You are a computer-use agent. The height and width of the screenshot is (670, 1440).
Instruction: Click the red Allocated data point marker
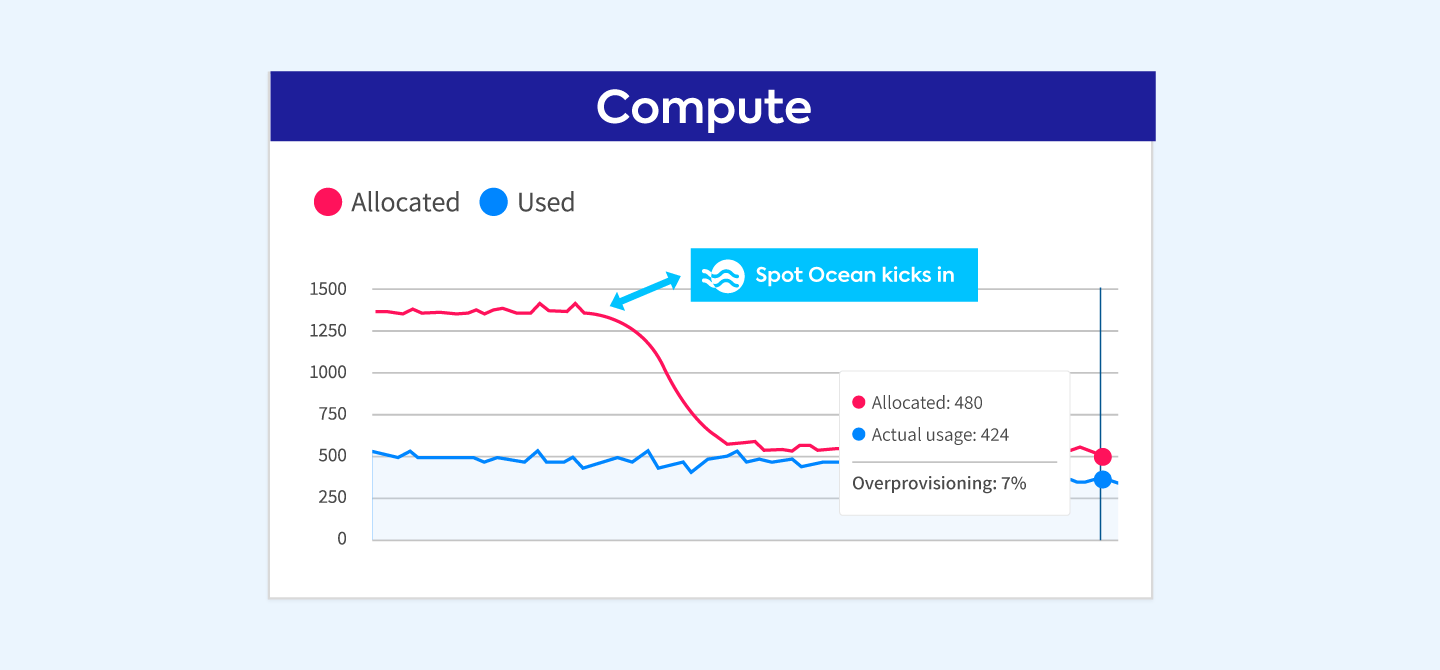(1102, 457)
